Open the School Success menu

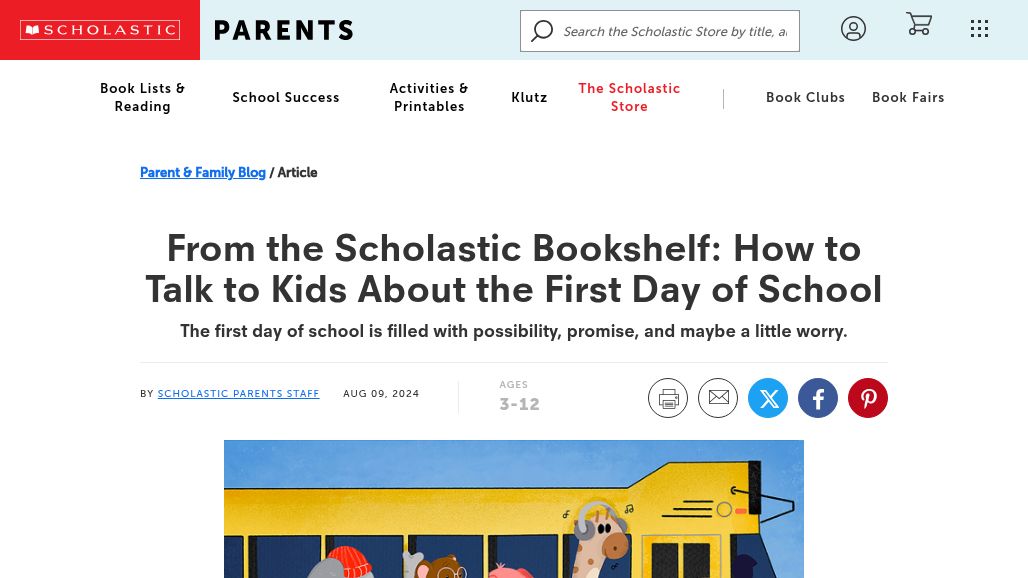pos(286,97)
